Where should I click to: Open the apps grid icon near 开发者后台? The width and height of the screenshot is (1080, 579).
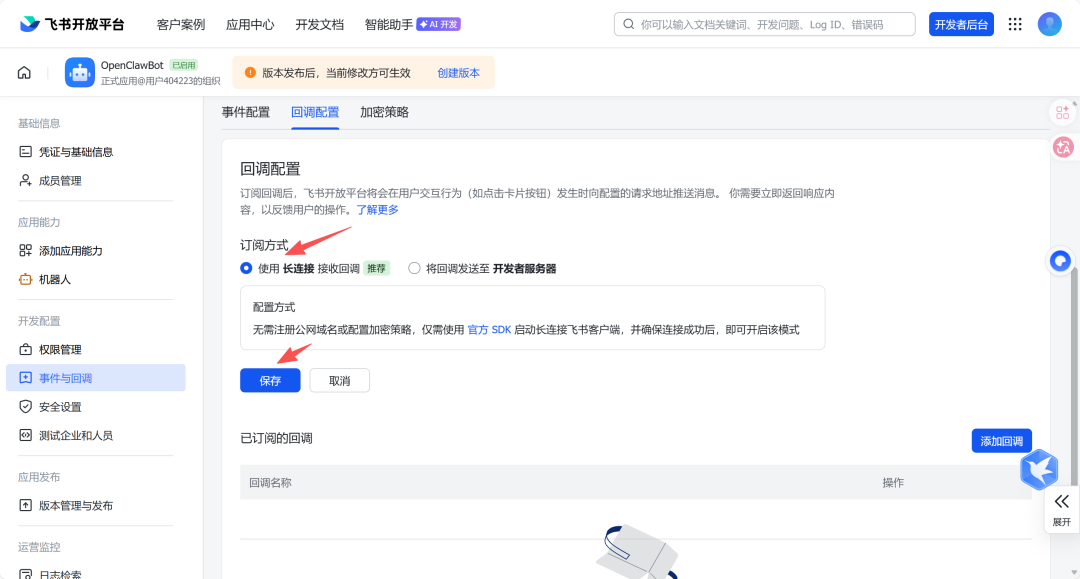1015,23
